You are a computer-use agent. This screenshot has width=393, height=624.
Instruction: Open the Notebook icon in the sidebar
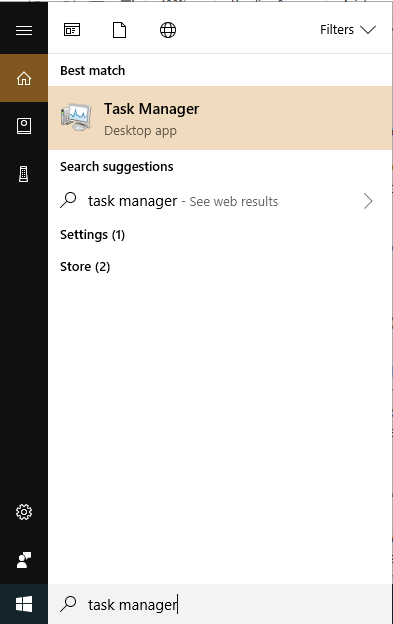tap(24, 126)
